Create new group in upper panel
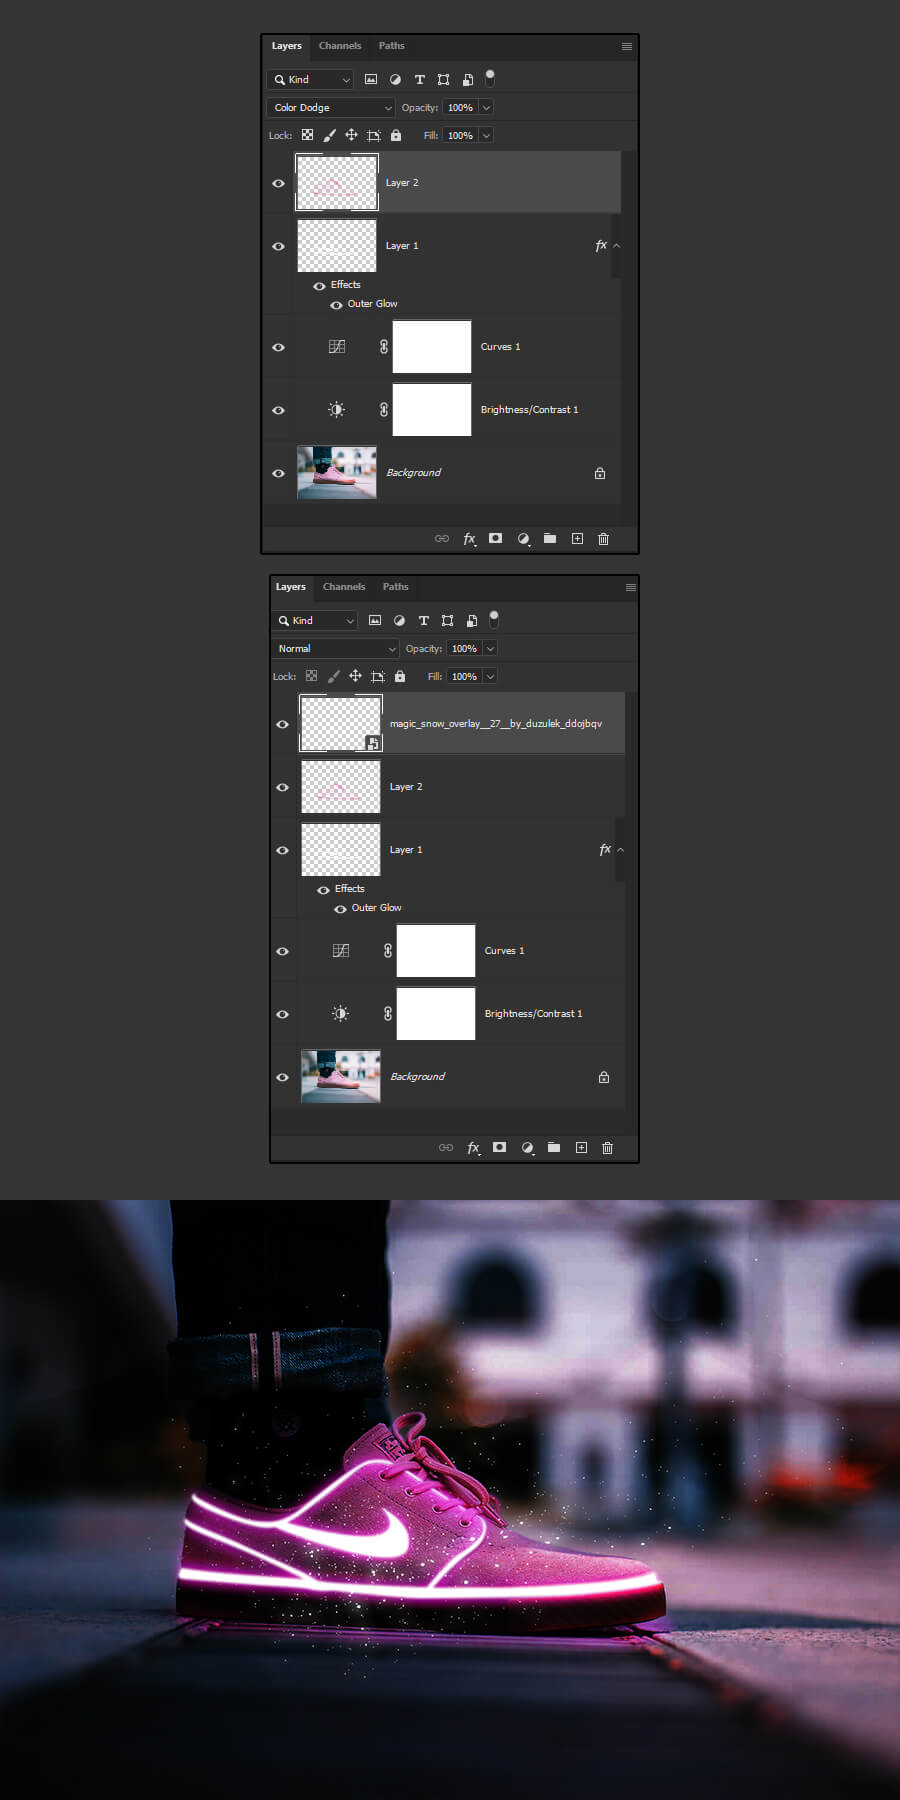This screenshot has width=900, height=1800. point(550,538)
